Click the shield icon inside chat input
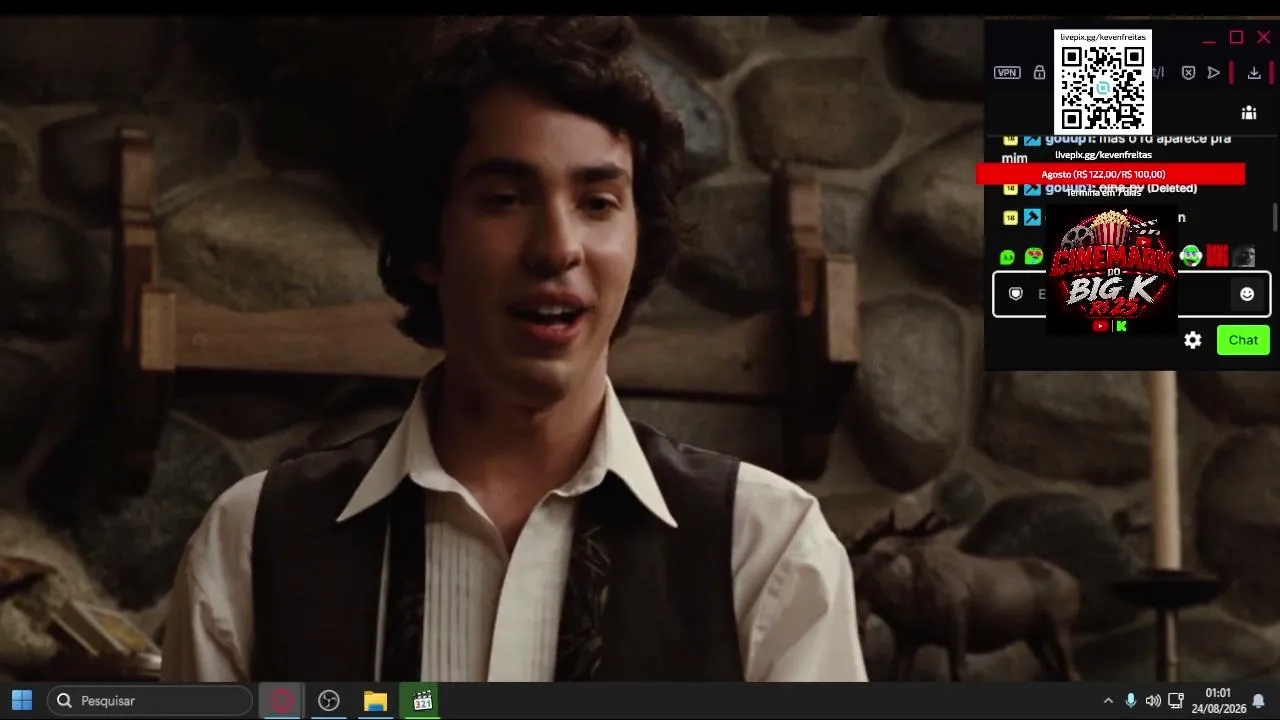The image size is (1280, 720). pyautogui.click(x=1016, y=294)
